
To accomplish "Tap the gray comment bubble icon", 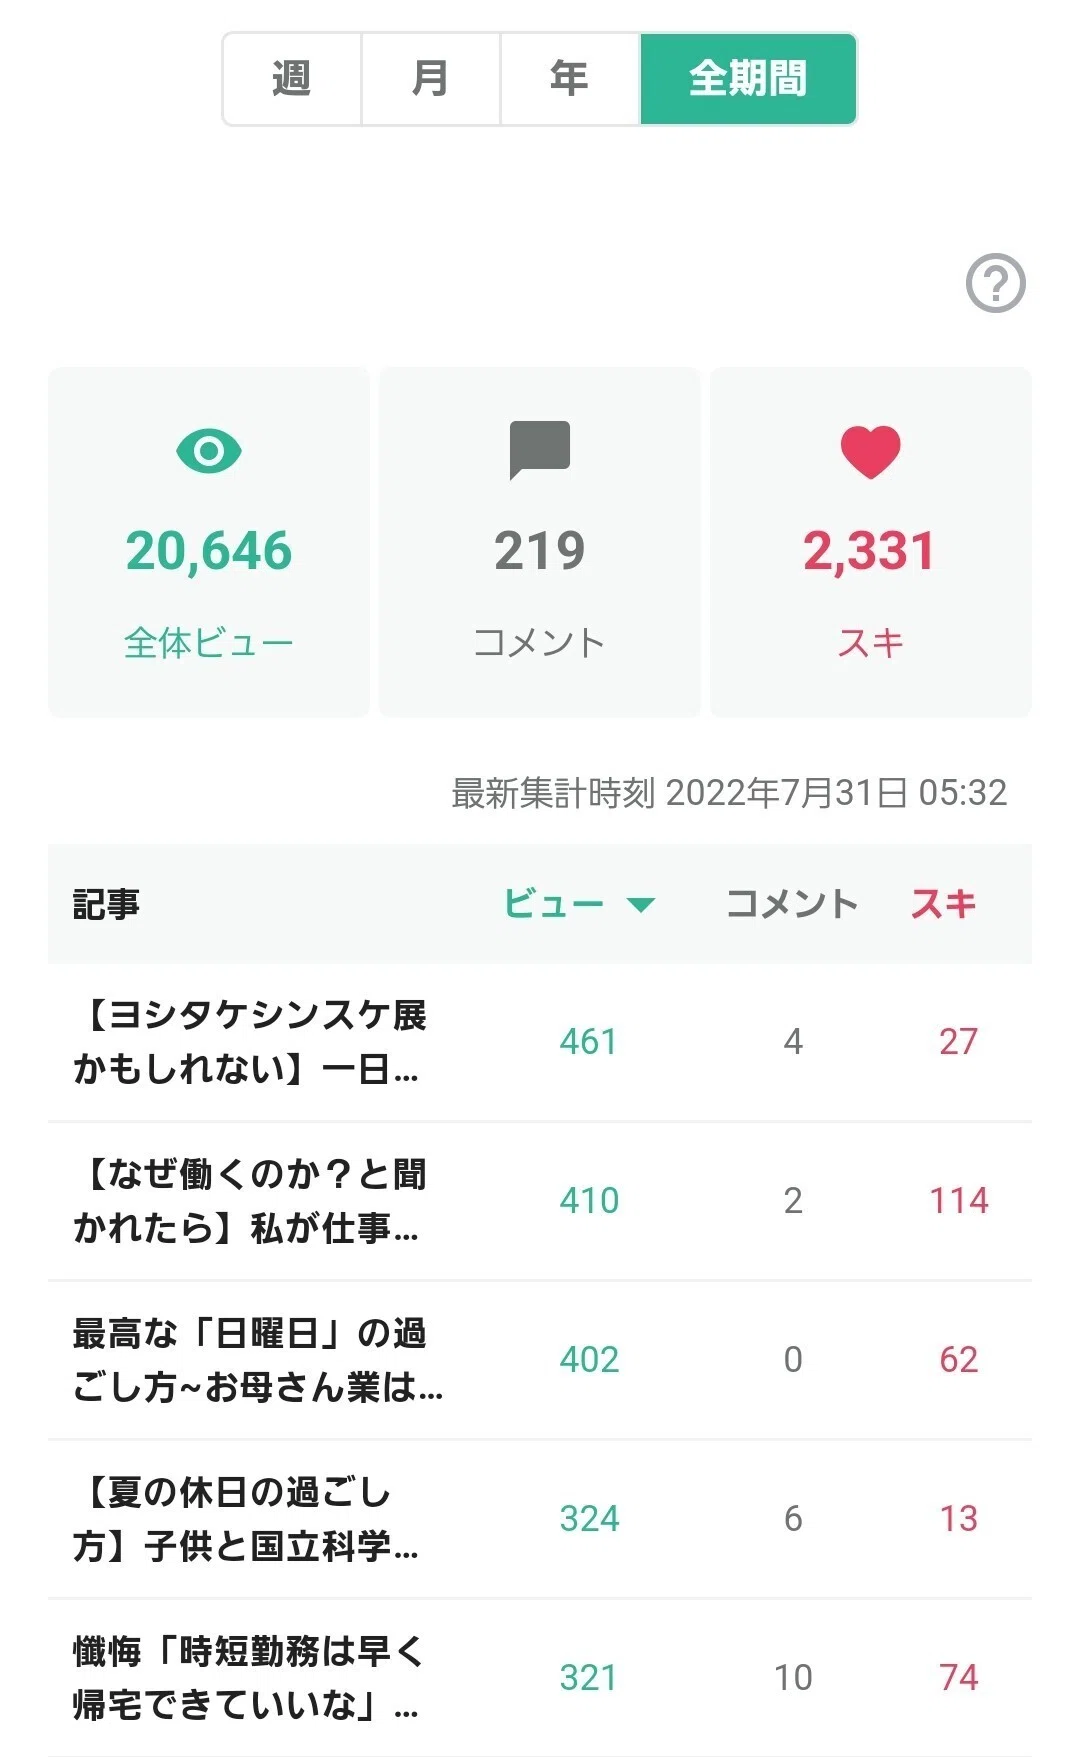I will [540, 450].
